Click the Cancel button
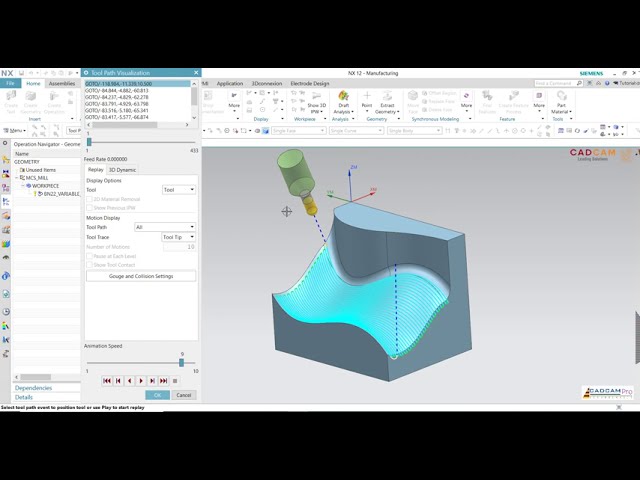Screen dimensions: 640x480 (184, 395)
